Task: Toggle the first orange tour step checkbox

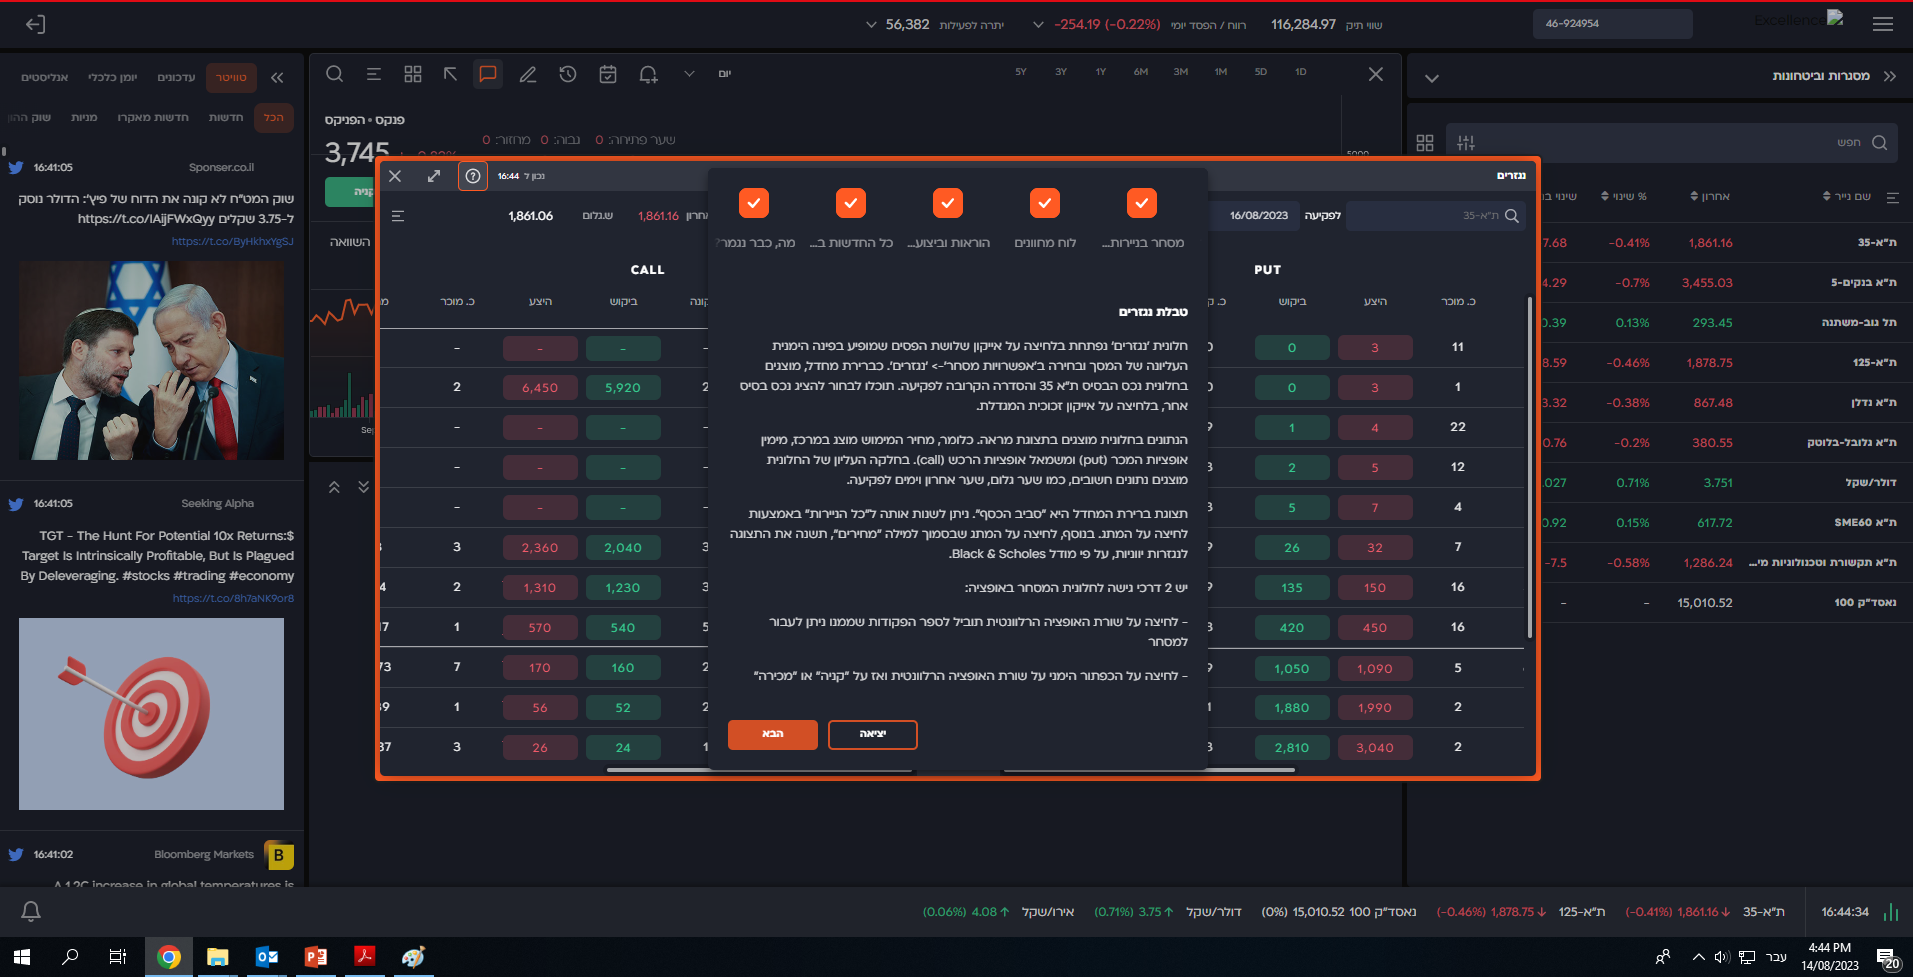Action: (1141, 203)
